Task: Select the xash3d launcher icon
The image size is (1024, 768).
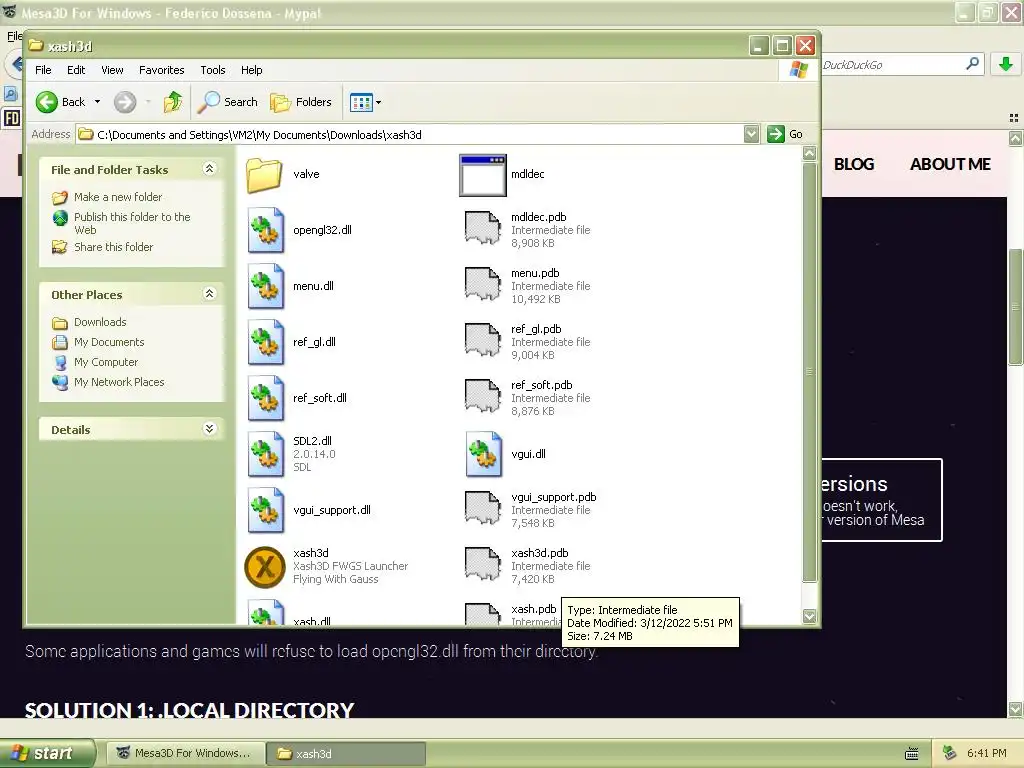Action: coord(264,567)
